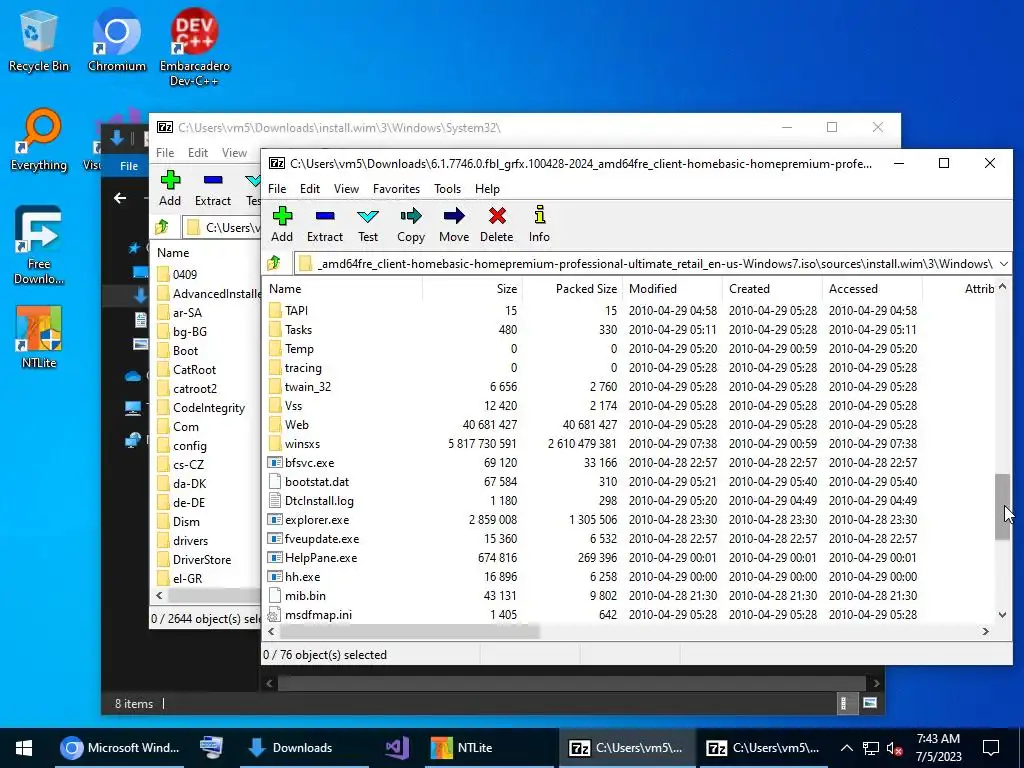Click Add in the back System32 7-Zip window

click(x=170, y=189)
